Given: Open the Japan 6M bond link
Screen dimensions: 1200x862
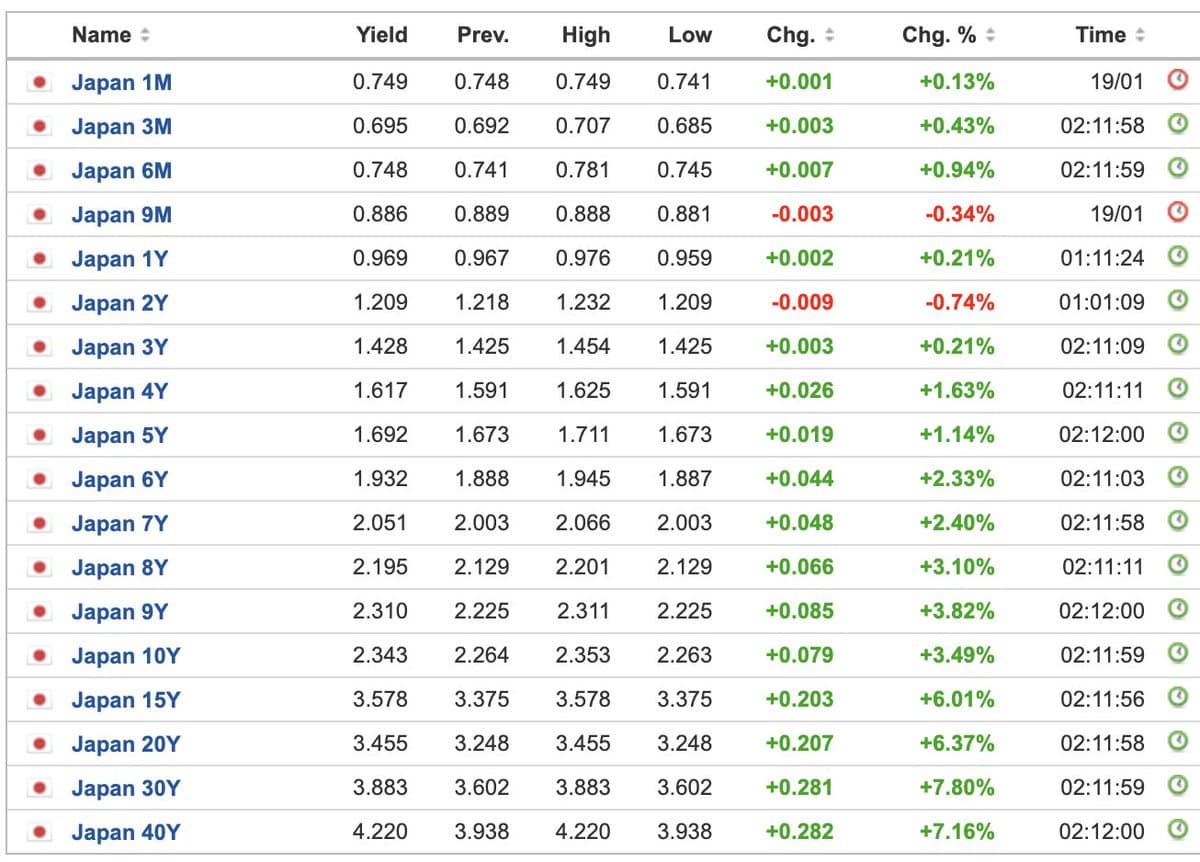Looking at the screenshot, I should [x=121, y=171].
